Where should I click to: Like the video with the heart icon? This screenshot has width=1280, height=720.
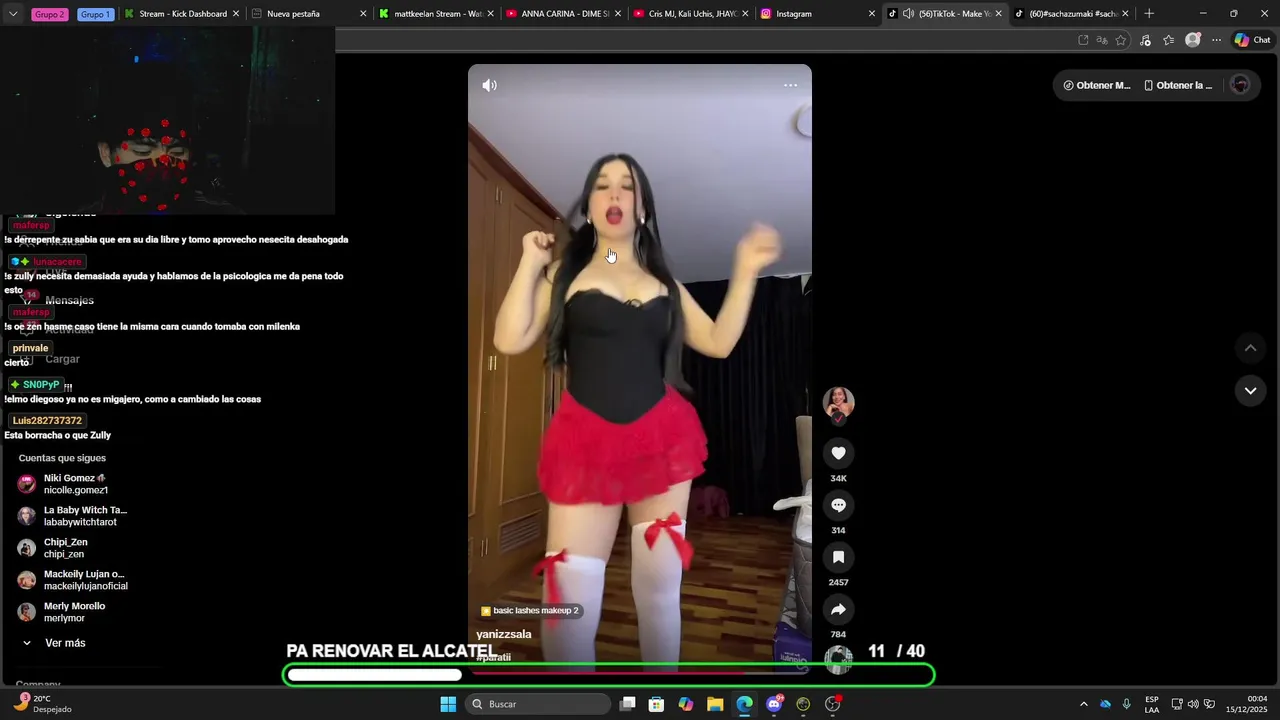point(838,453)
